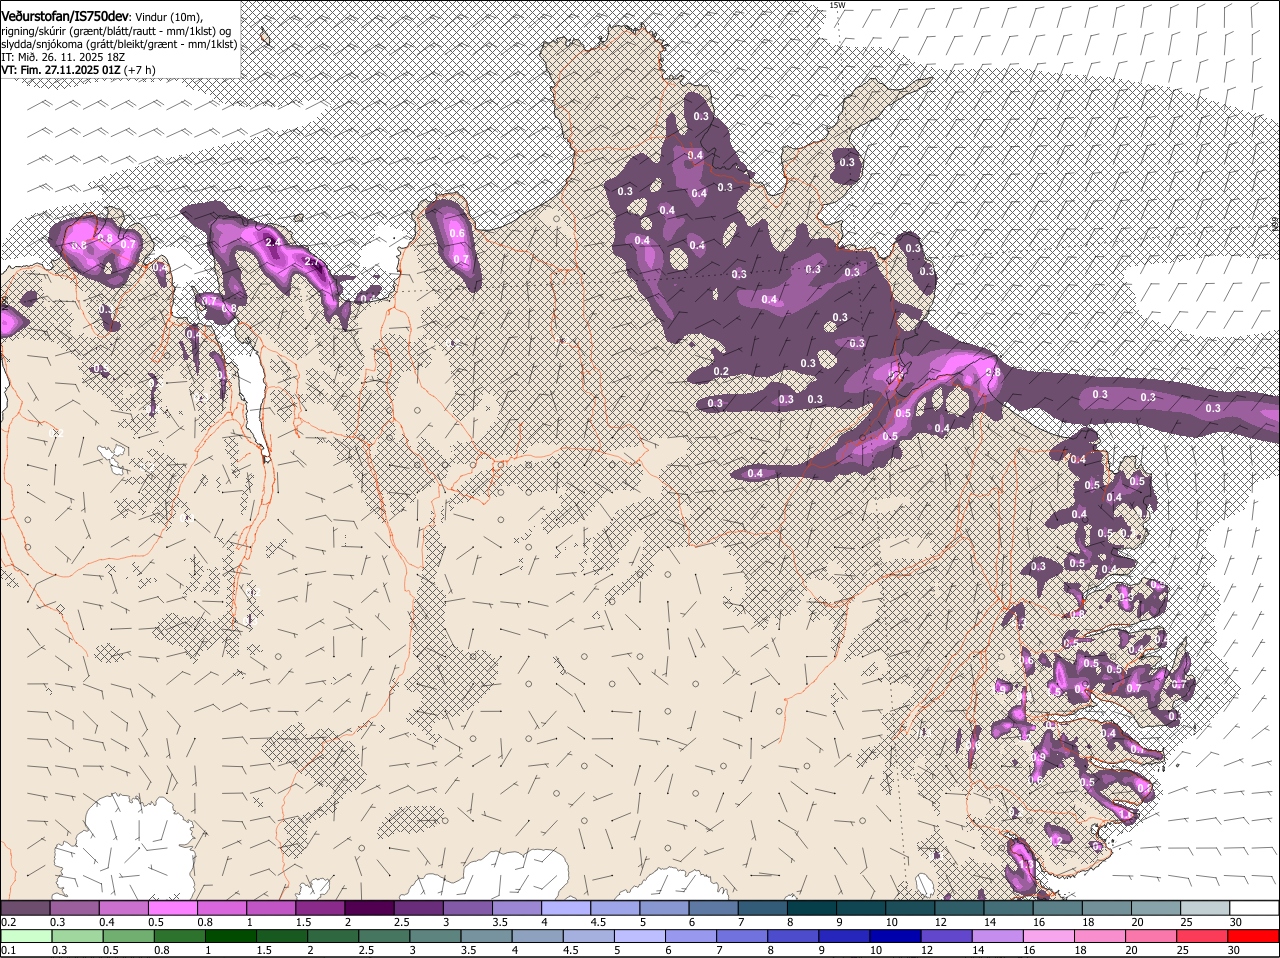Image resolution: width=1280 pixels, height=958 pixels.
Task: Select upper legend swatch starting at 14
Action: click(1009, 907)
